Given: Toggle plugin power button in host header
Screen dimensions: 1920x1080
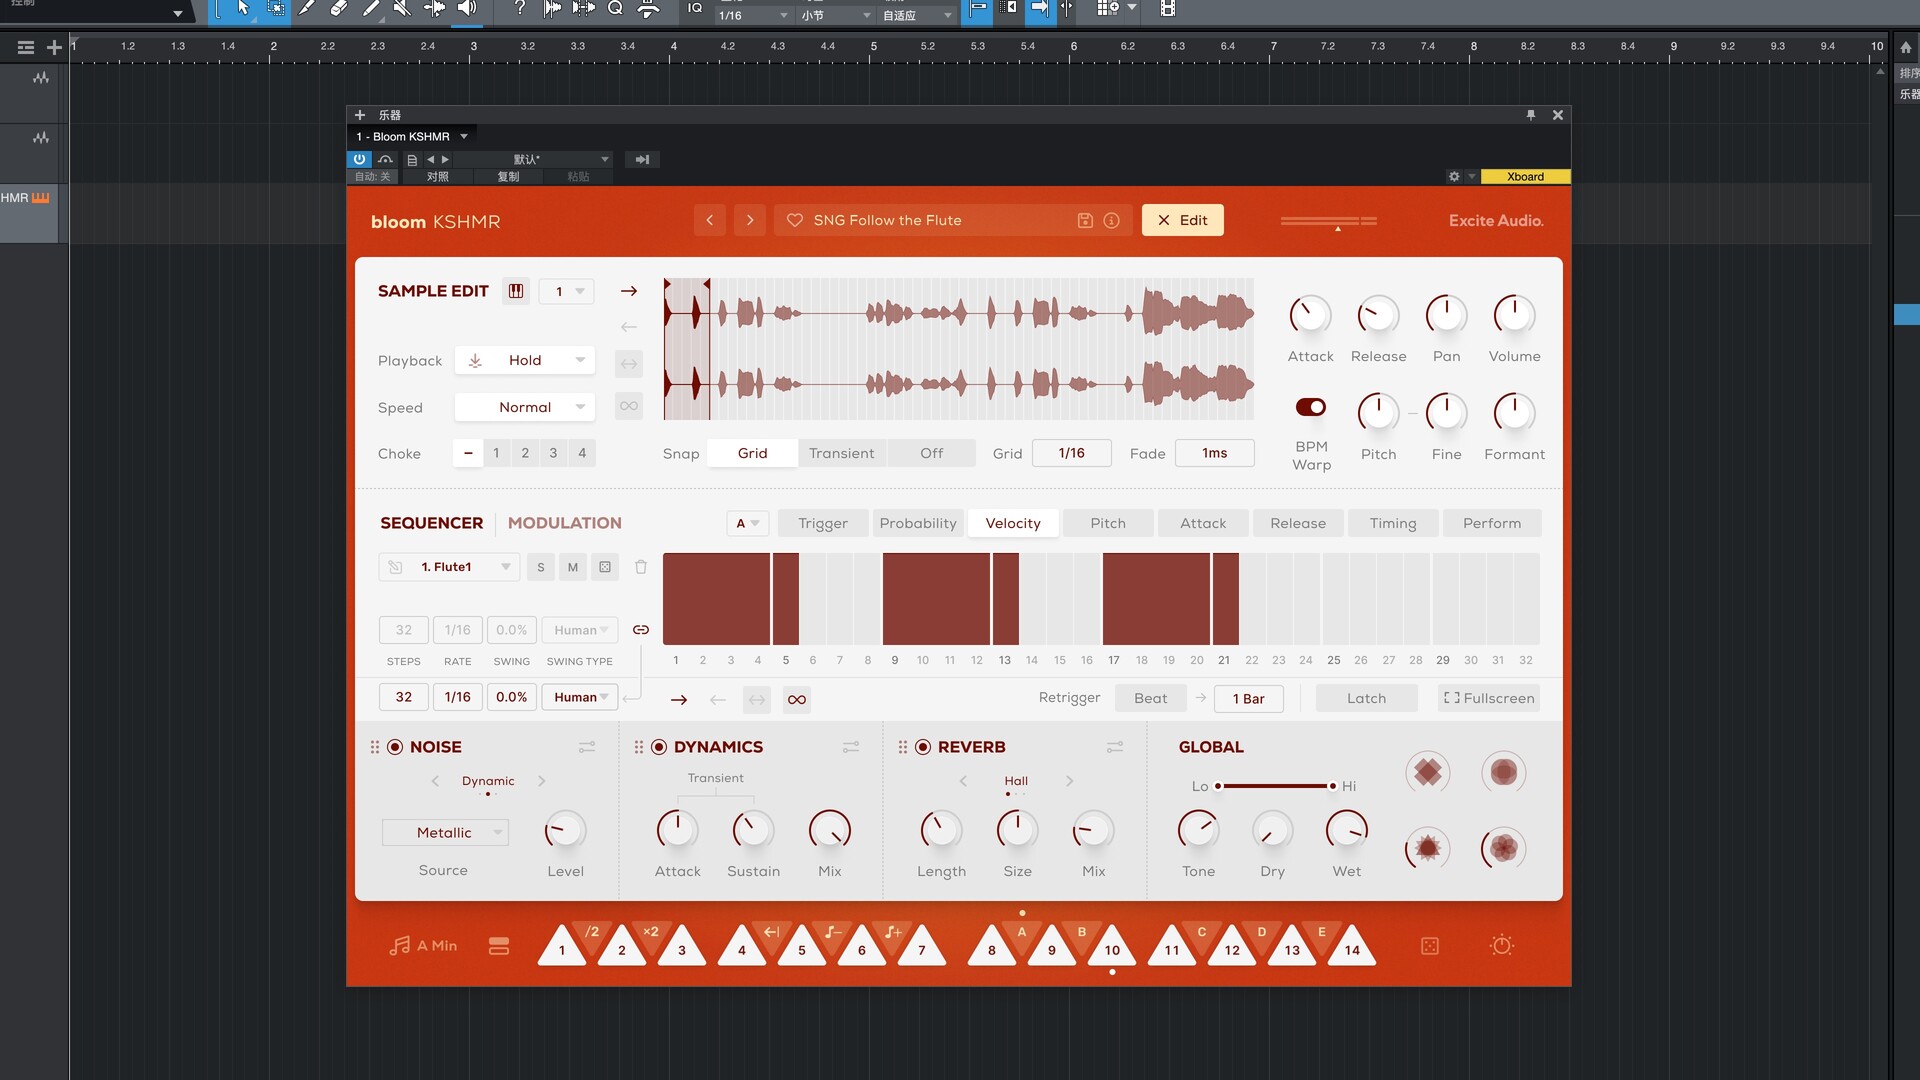Looking at the screenshot, I should pyautogui.click(x=359, y=159).
